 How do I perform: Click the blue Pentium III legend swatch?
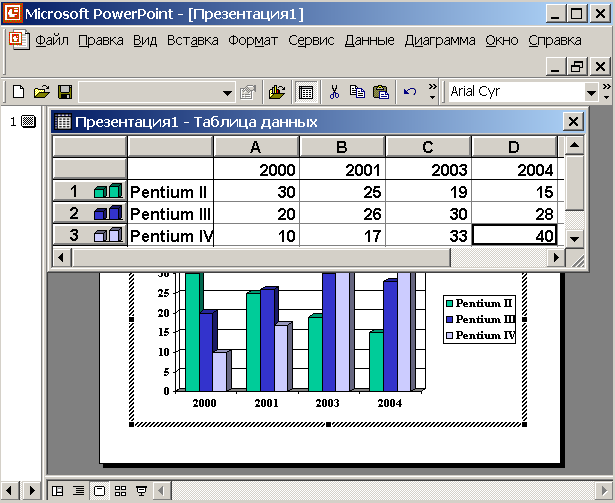pos(449,320)
